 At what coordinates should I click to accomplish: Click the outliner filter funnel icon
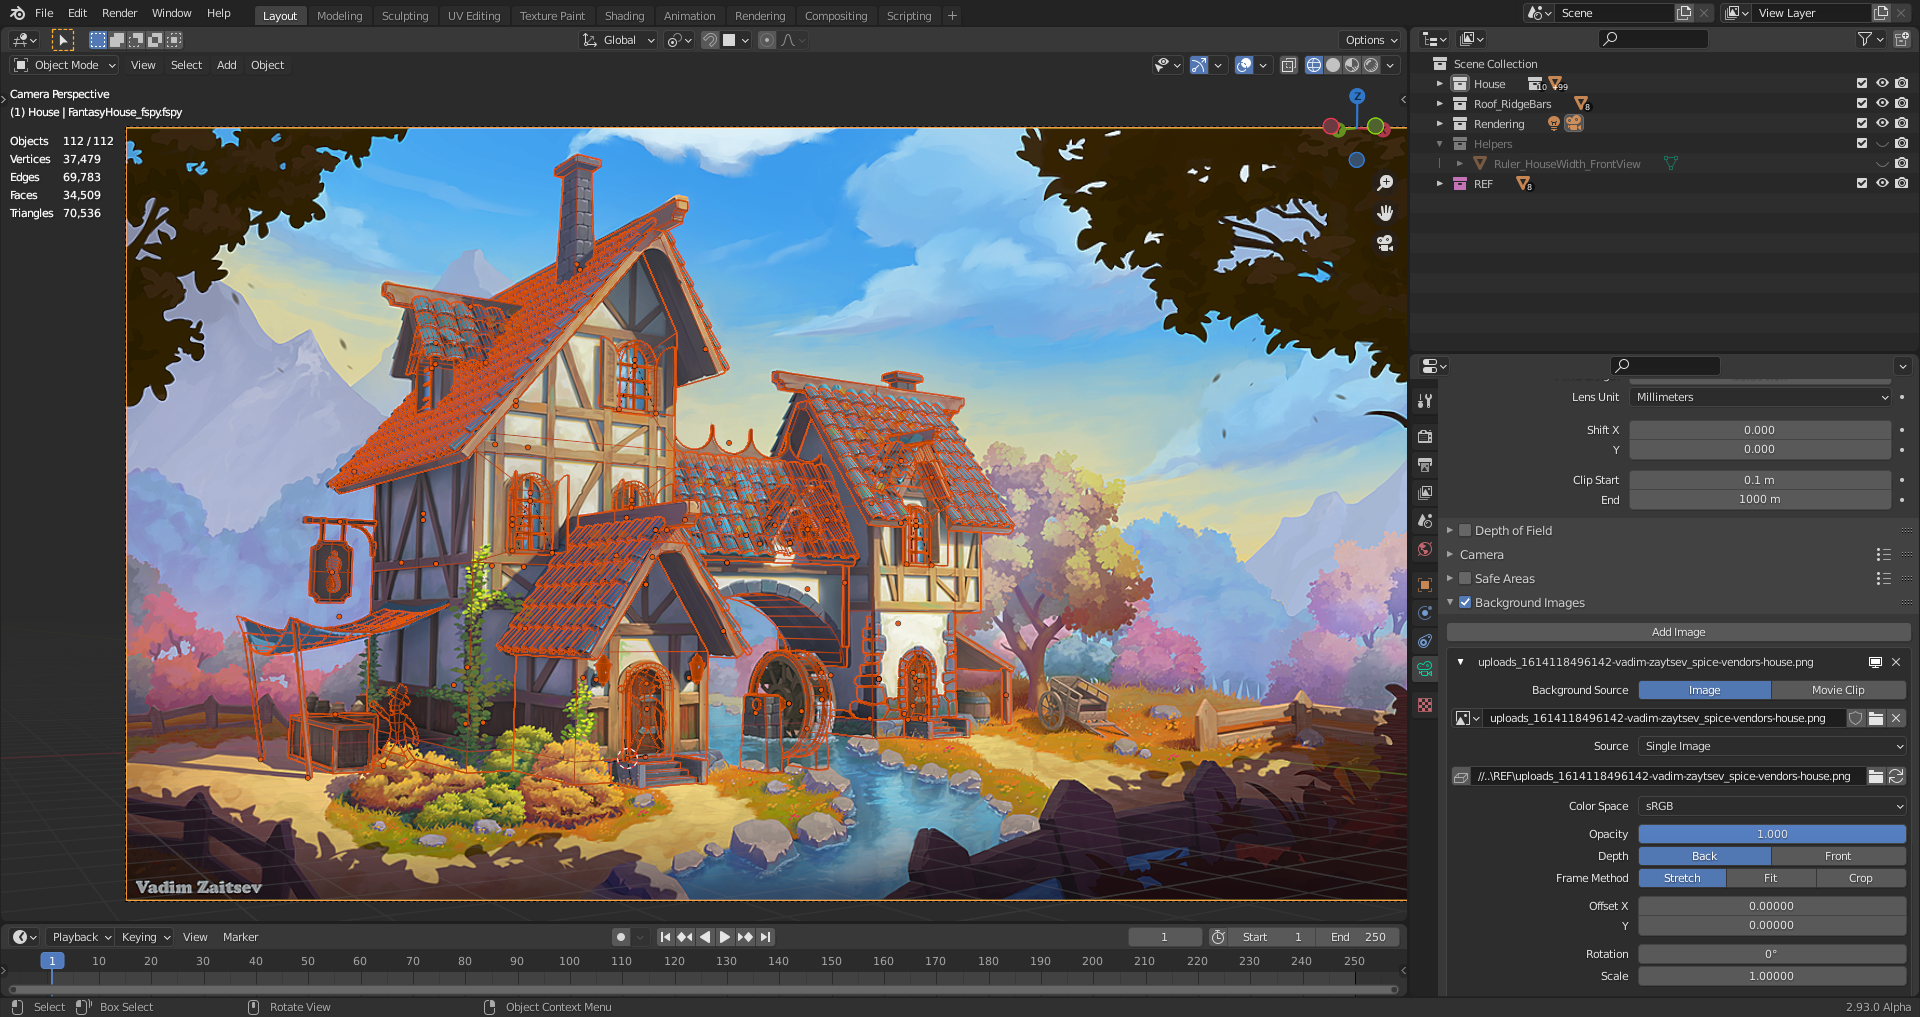click(x=1865, y=39)
